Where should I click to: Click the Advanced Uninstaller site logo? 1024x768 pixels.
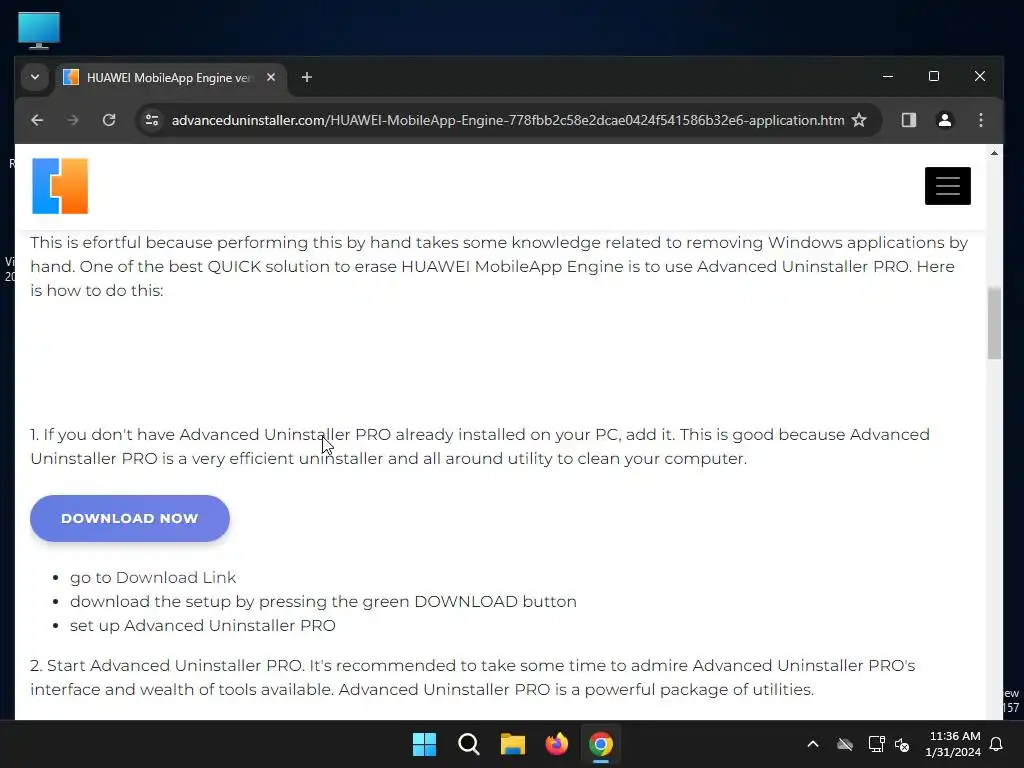[60, 186]
